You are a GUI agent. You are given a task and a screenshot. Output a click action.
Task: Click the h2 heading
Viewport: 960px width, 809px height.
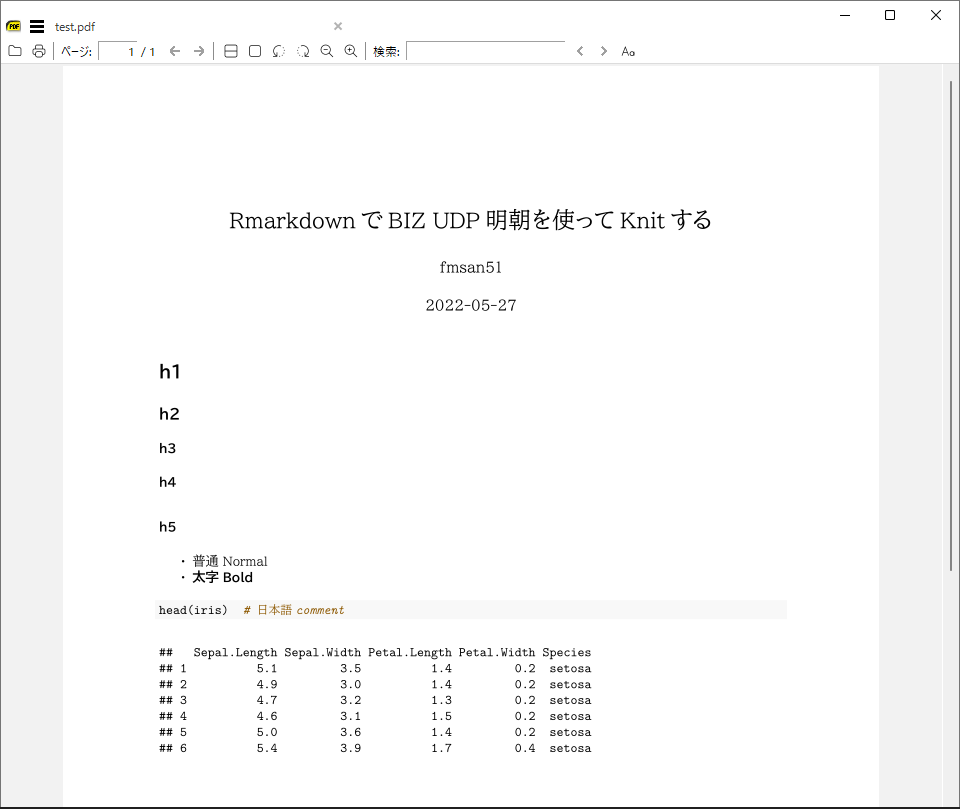pyautogui.click(x=169, y=414)
